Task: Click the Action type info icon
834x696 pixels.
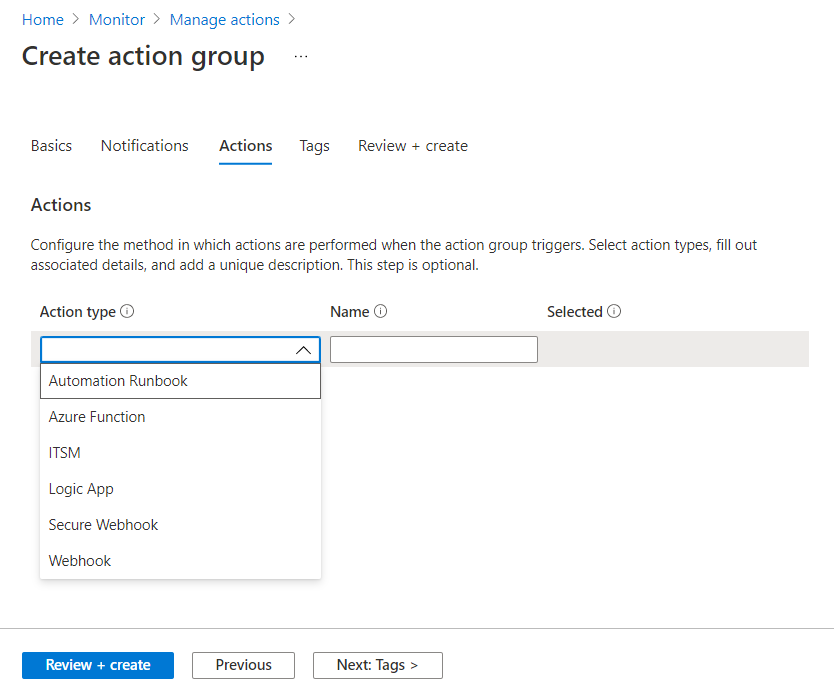Action: pos(127,311)
